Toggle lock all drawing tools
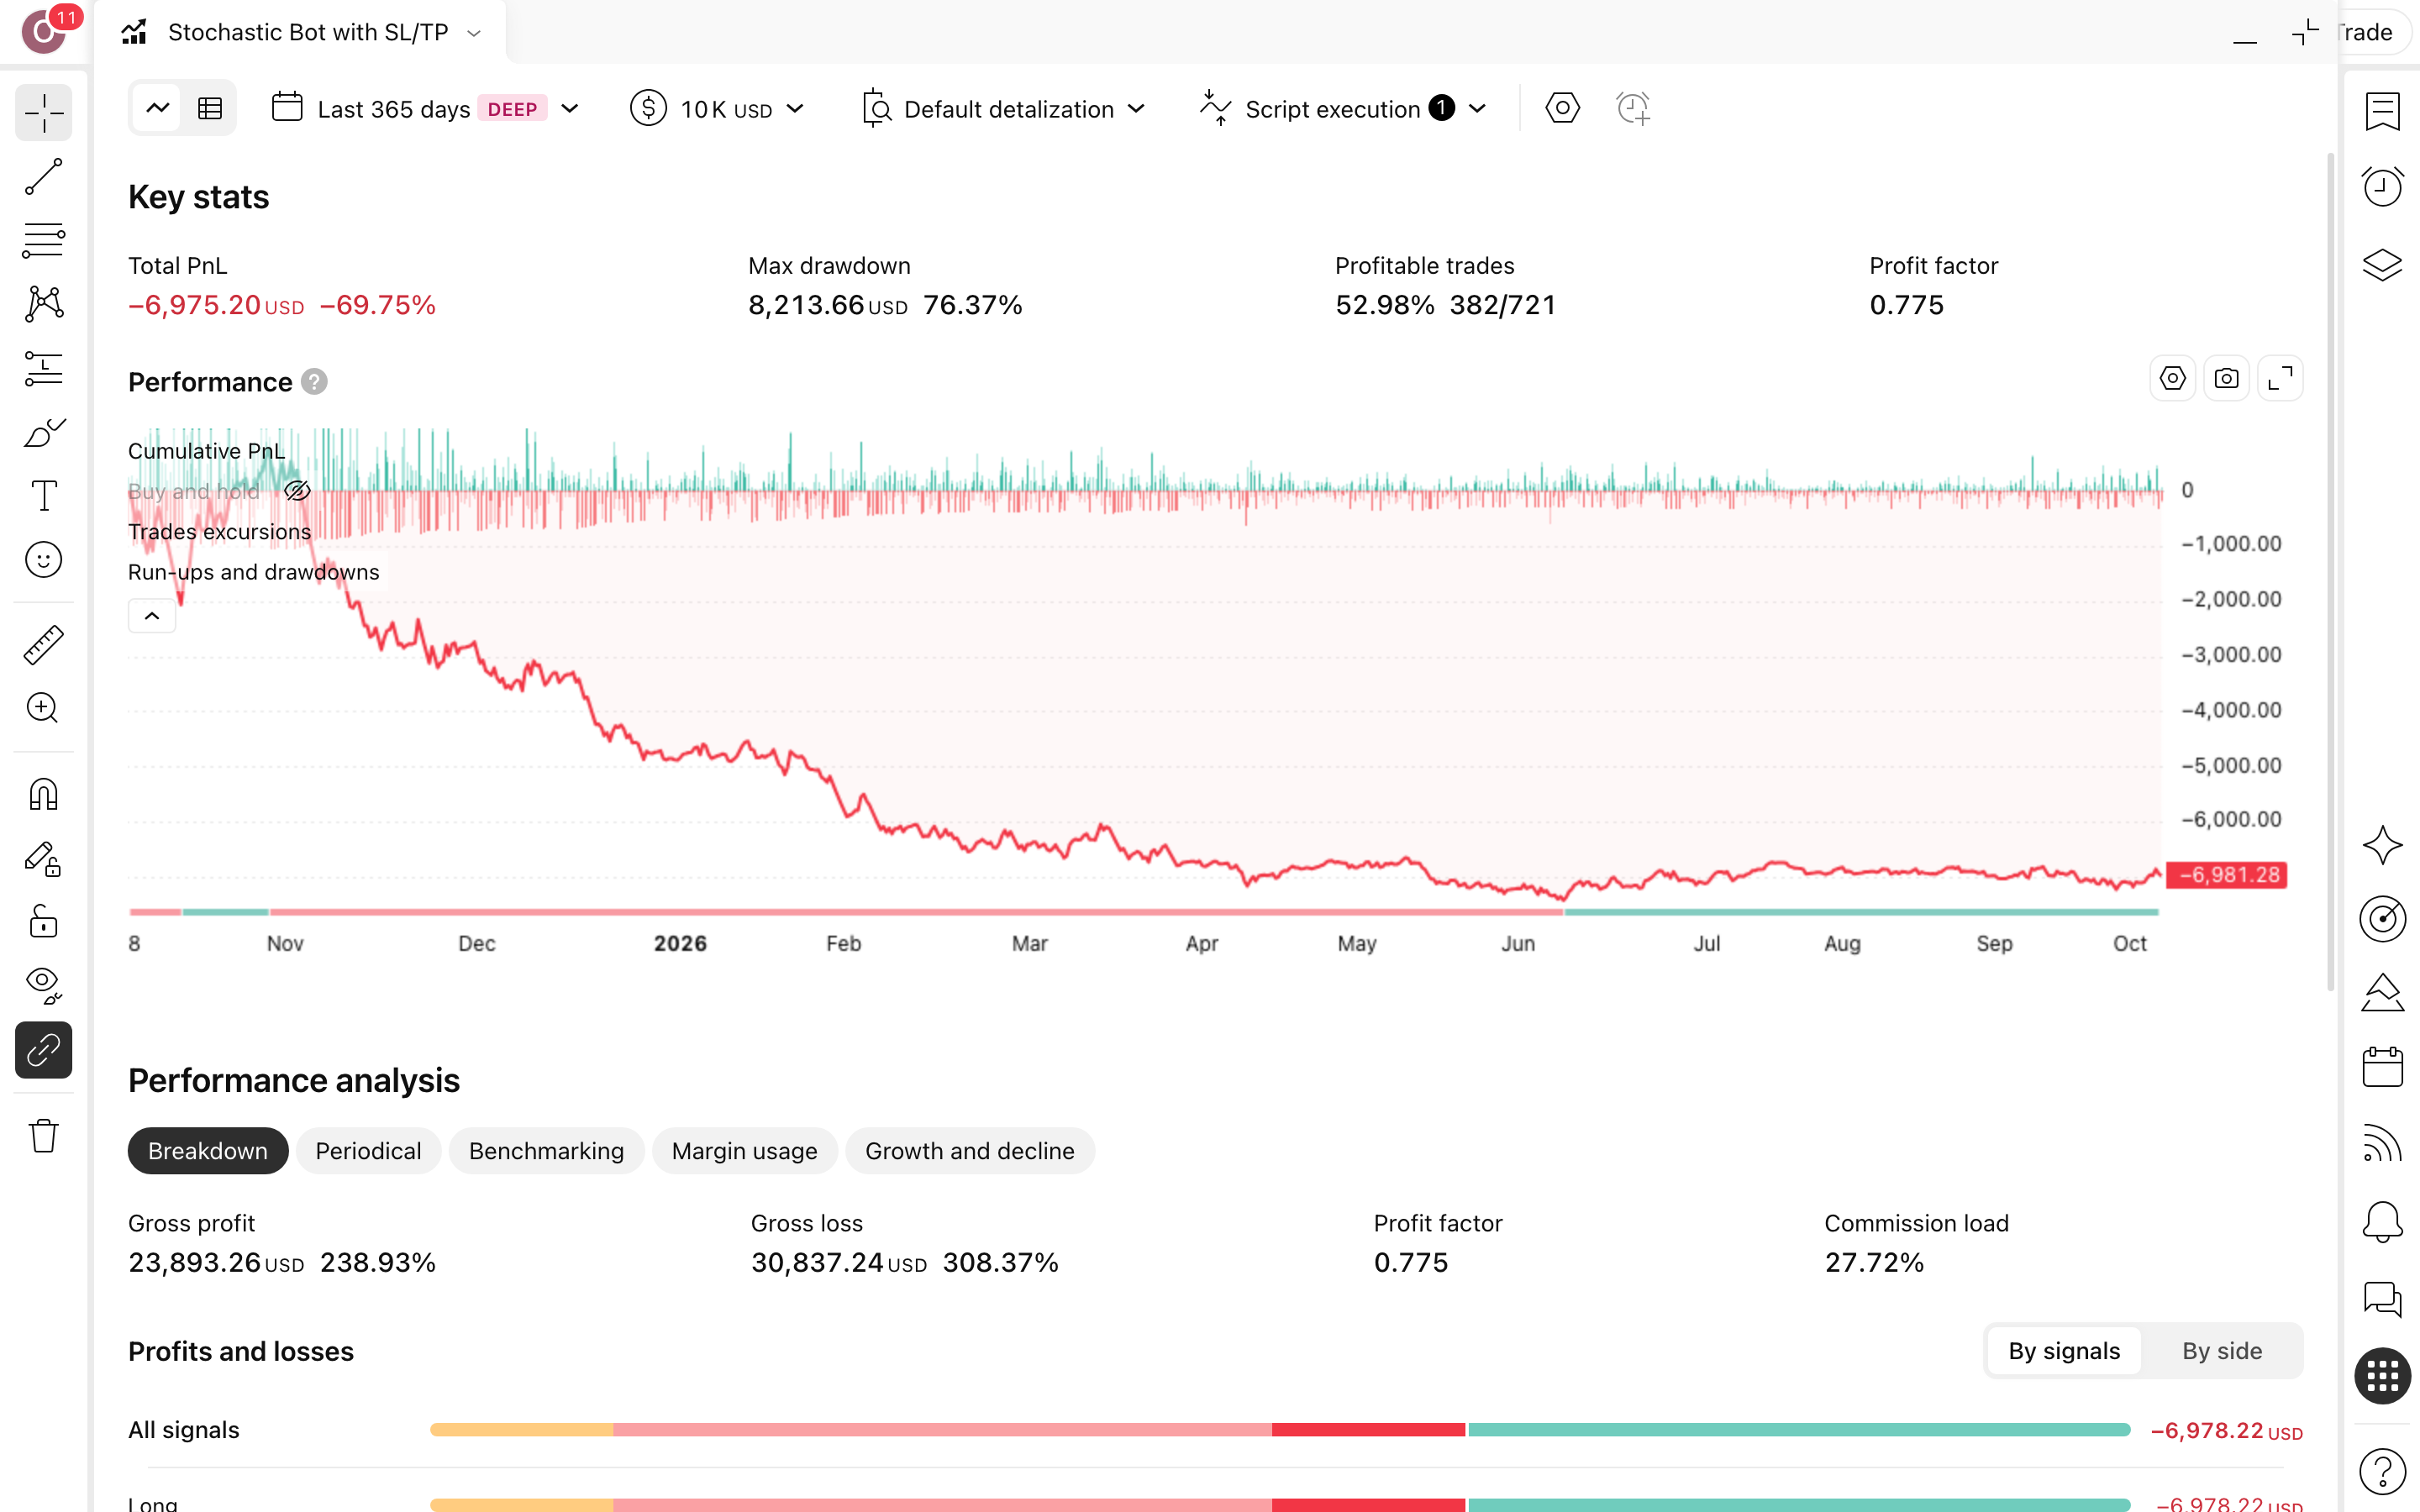The image size is (2420, 1512). 44,922
